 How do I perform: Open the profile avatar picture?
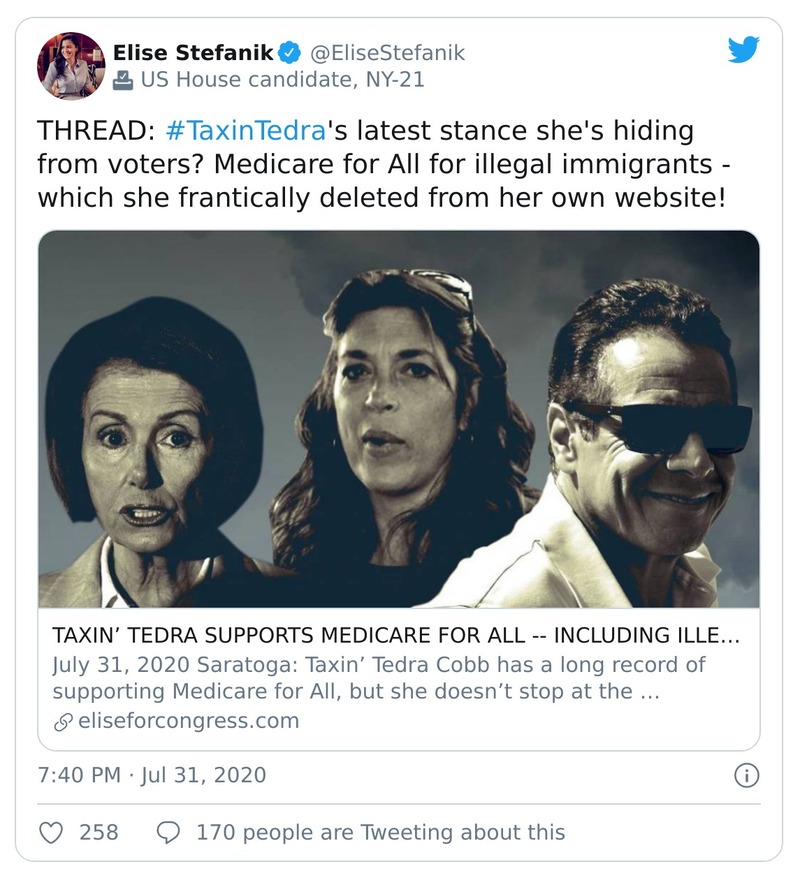coord(71,66)
